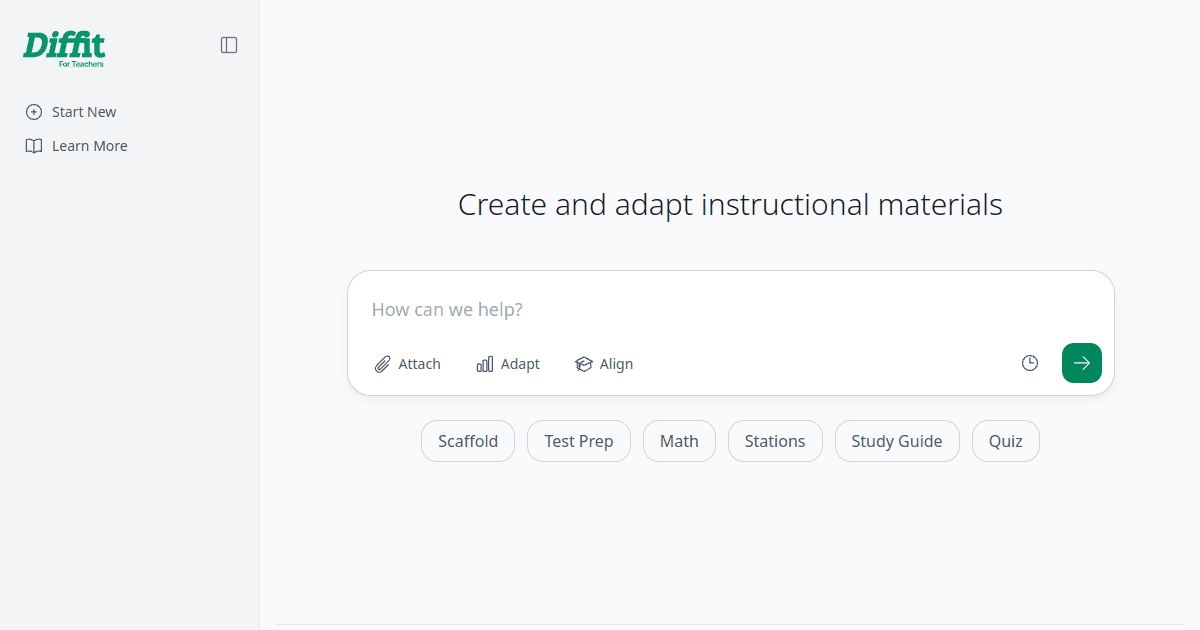Viewport: 1200px width, 630px height.
Task: Open the Adapt options label
Action: point(520,364)
